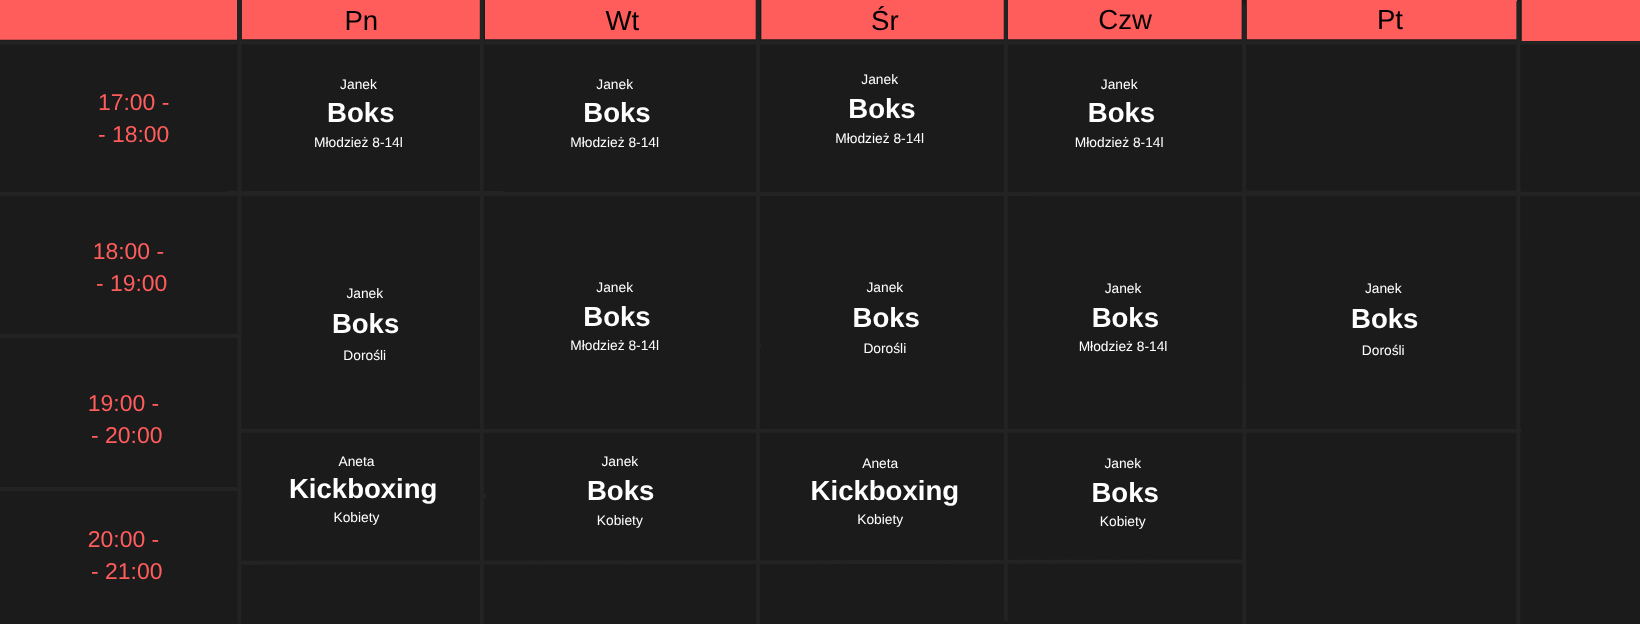Open Wednesday Boks Dorośli class

[882, 312]
